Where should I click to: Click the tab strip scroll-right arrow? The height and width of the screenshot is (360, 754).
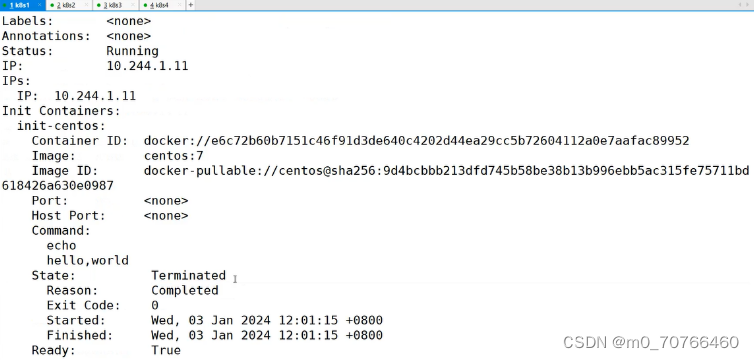click(748, 5)
